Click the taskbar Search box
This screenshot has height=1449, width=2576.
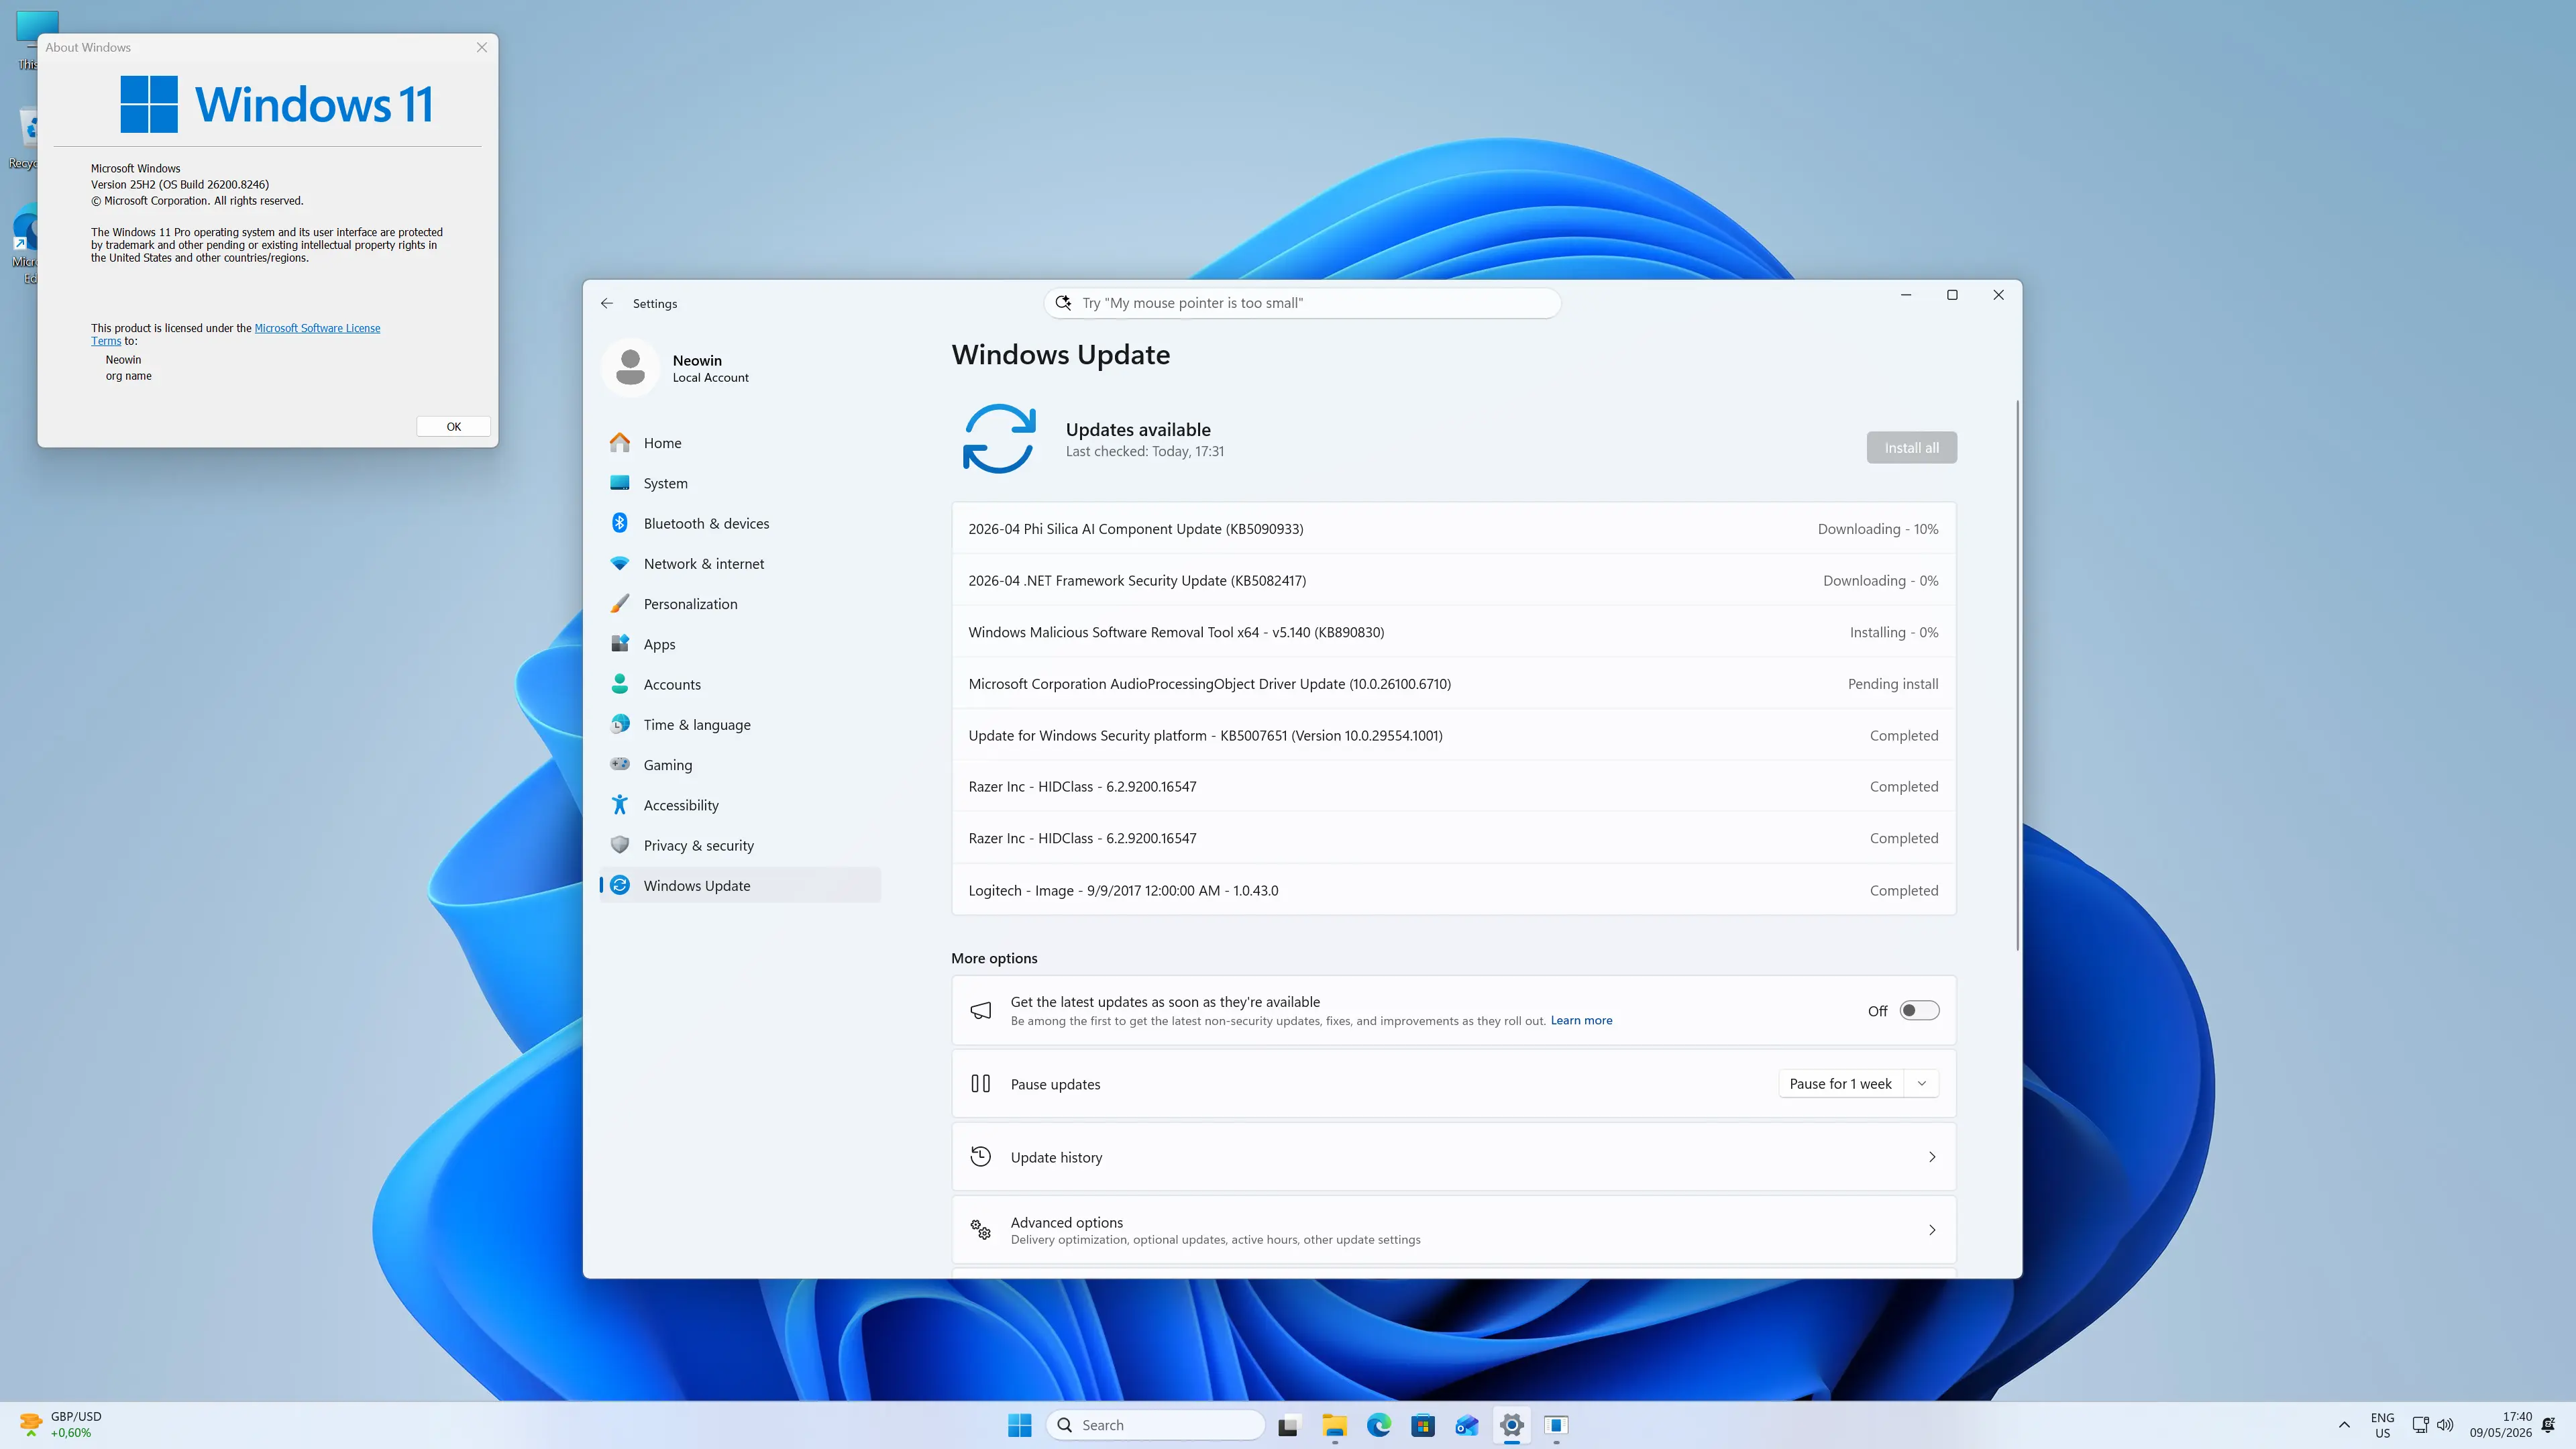(x=1156, y=1425)
